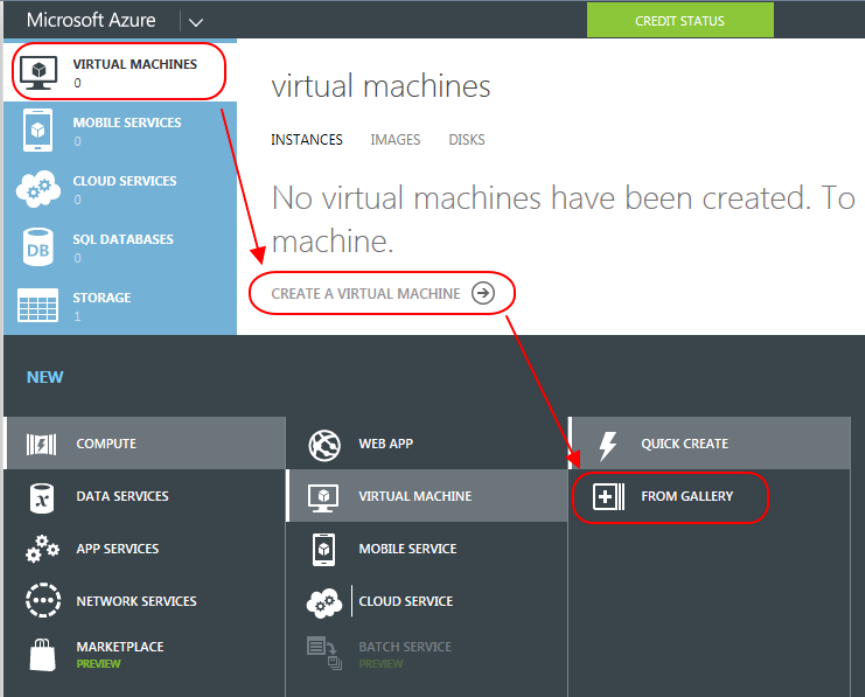Select App Services in the New menu

pyautogui.click(x=146, y=549)
